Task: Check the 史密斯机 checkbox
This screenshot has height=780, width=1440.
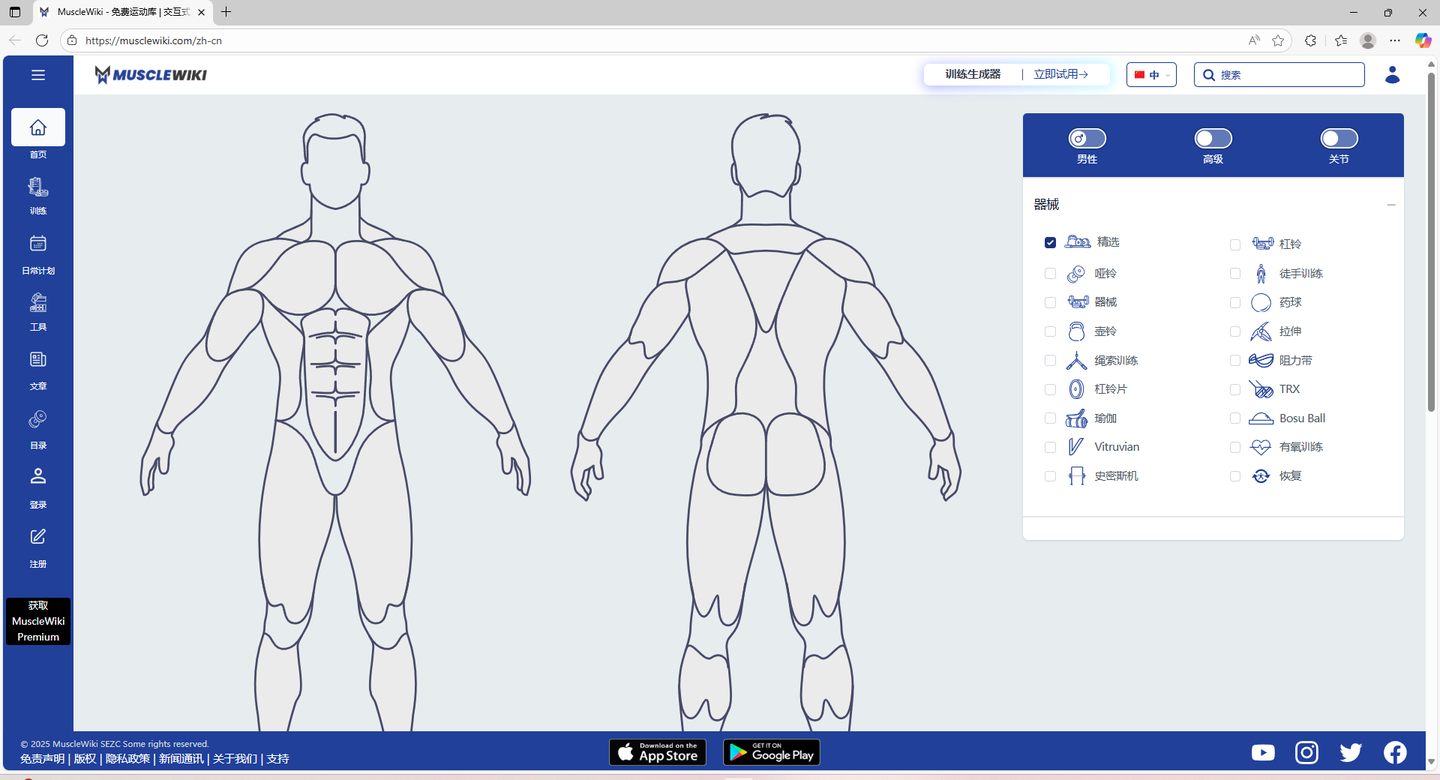Action: tap(1050, 476)
